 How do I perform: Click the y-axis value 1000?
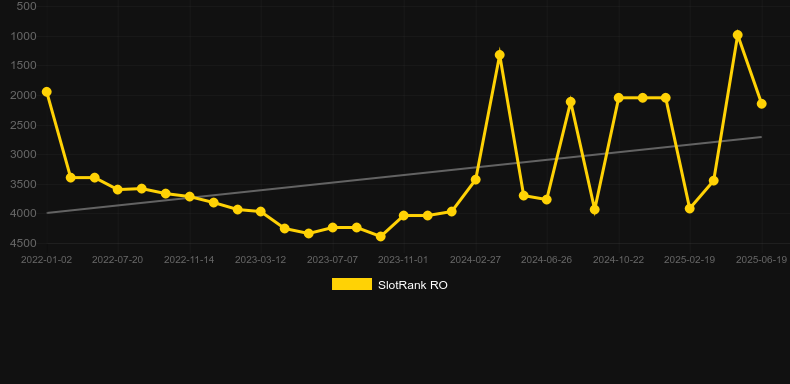23,36
